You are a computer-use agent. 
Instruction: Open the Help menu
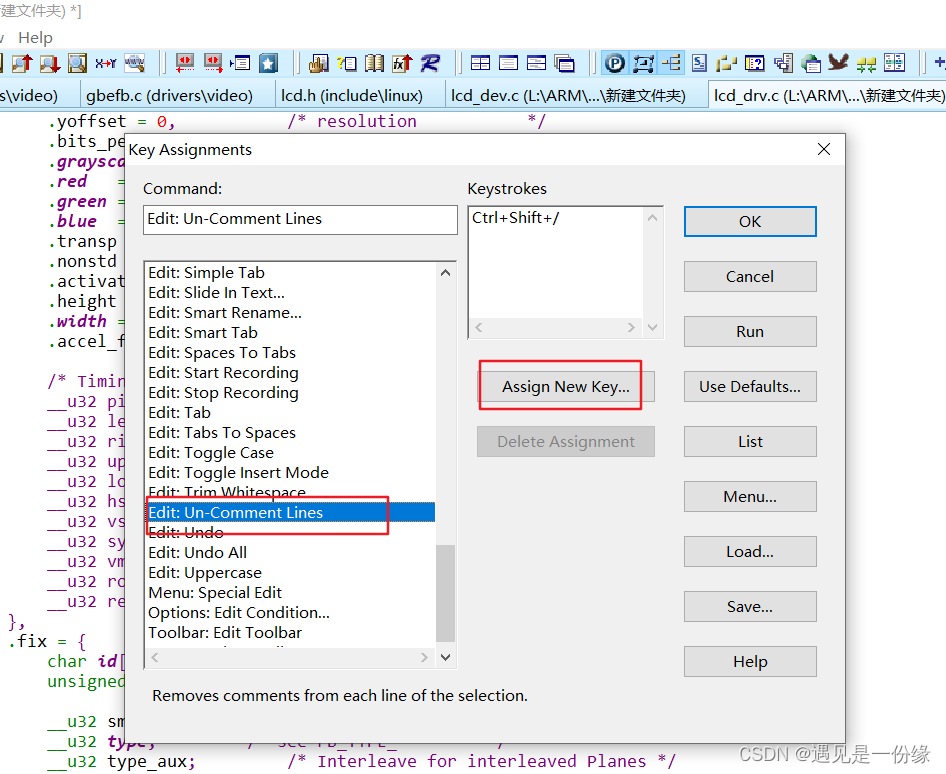pyautogui.click(x=35, y=37)
